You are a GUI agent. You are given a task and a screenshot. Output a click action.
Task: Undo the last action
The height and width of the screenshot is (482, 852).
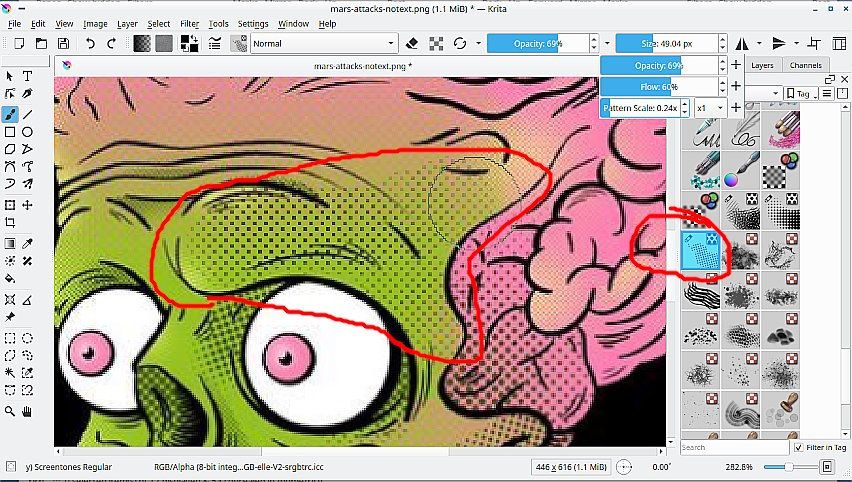pyautogui.click(x=90, y=43)
